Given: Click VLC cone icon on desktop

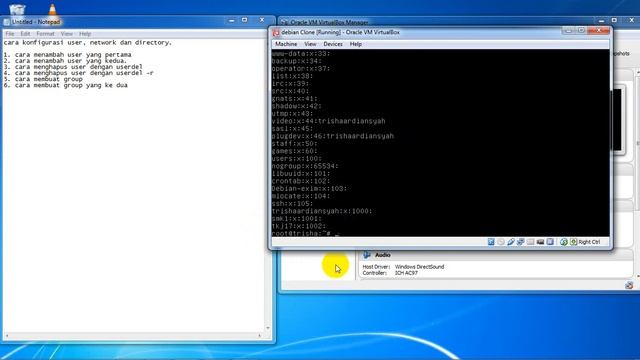Looking at the screenshot, I should [x=52, y=9].
